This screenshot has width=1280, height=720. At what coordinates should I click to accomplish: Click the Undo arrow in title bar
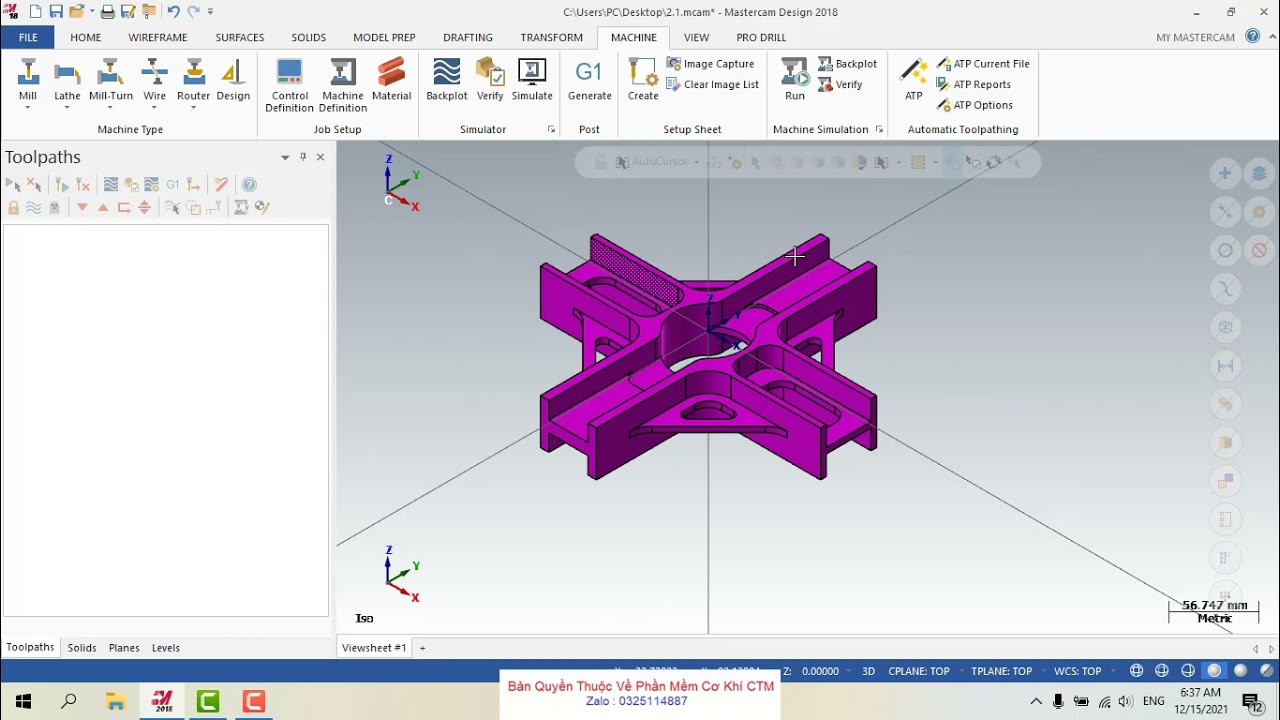point(173,12)
